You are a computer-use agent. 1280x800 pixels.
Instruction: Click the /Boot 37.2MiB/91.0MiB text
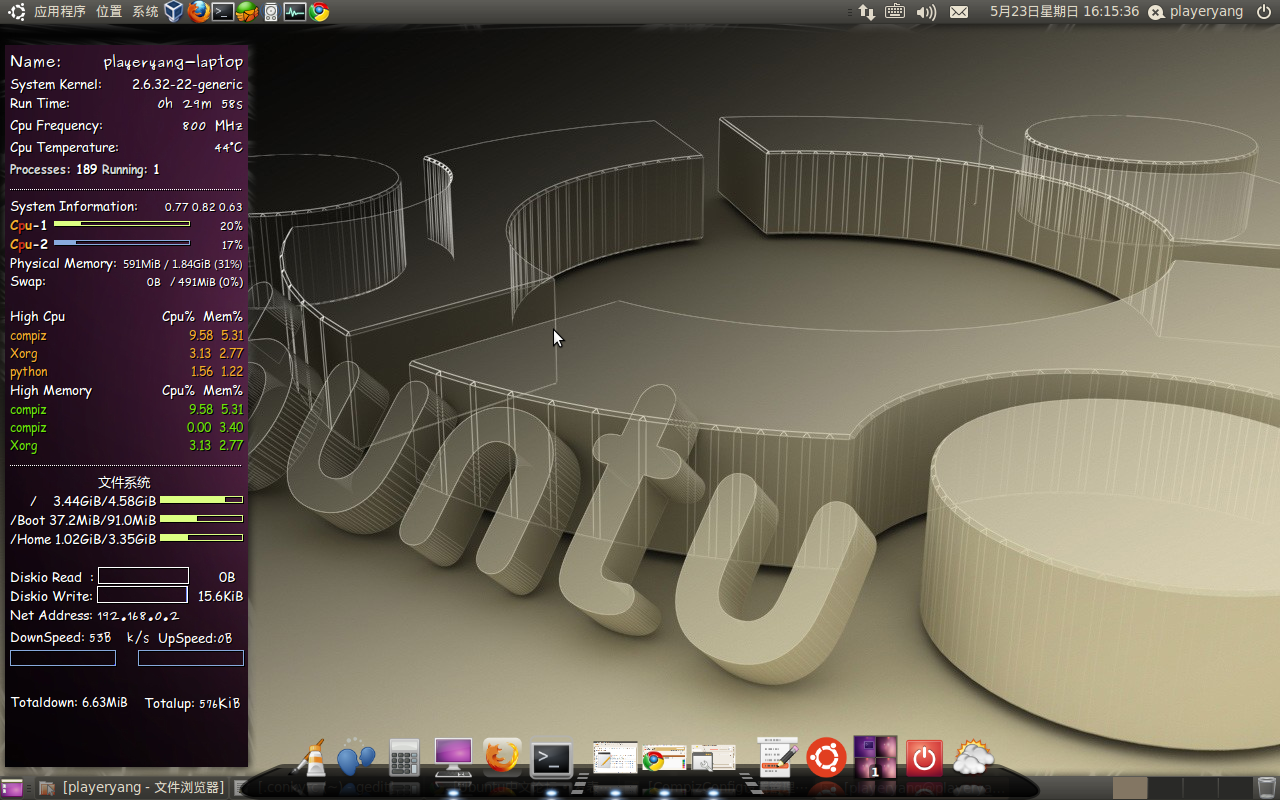83,520
